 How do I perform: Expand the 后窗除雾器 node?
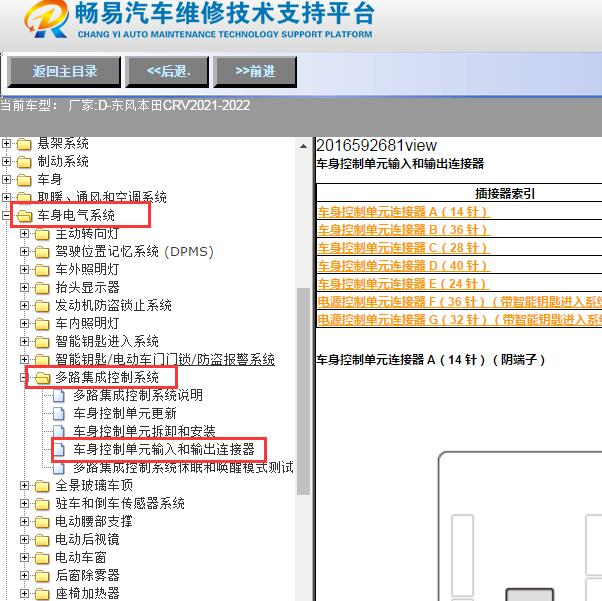(x=24, y=576)
